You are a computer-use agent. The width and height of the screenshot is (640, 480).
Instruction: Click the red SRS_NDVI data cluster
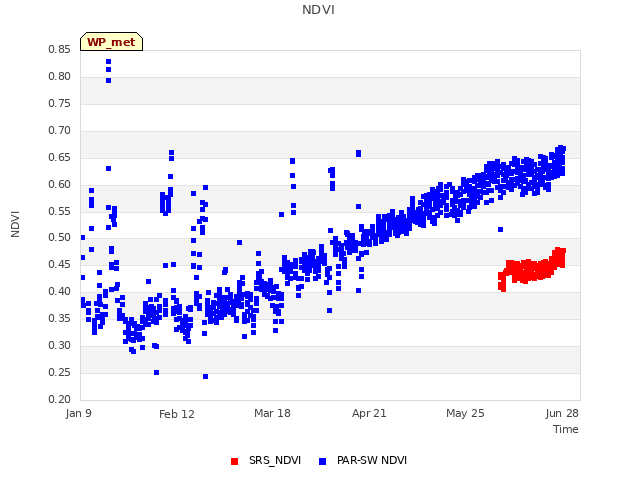point(532,269)
